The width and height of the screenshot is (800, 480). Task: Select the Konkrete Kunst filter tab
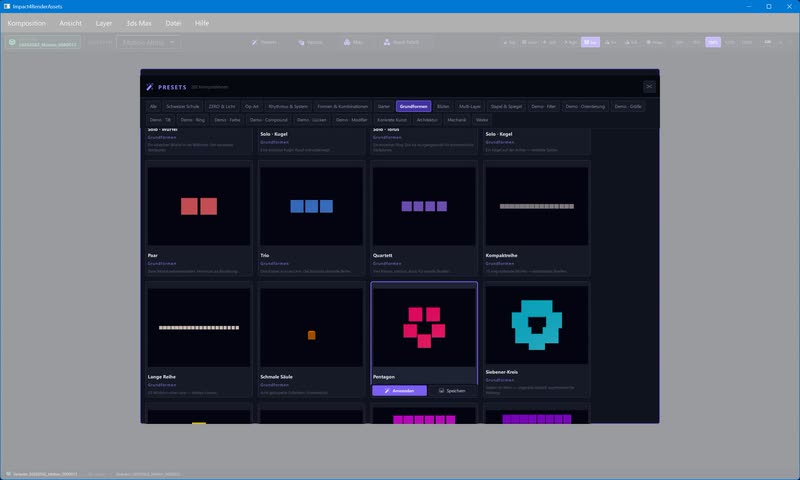392,120
